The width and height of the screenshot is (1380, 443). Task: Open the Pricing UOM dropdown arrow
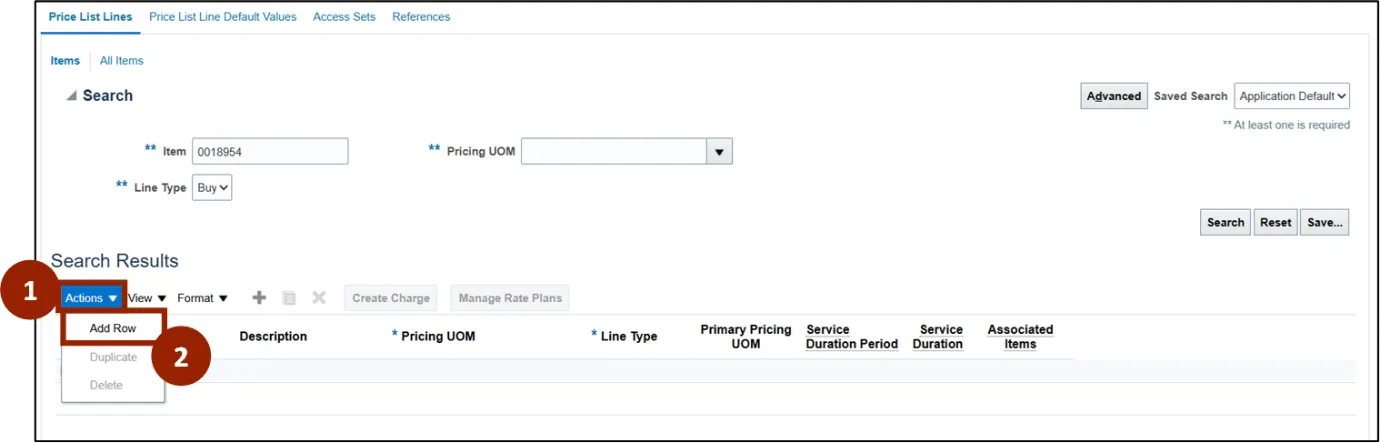coord(720,152)
